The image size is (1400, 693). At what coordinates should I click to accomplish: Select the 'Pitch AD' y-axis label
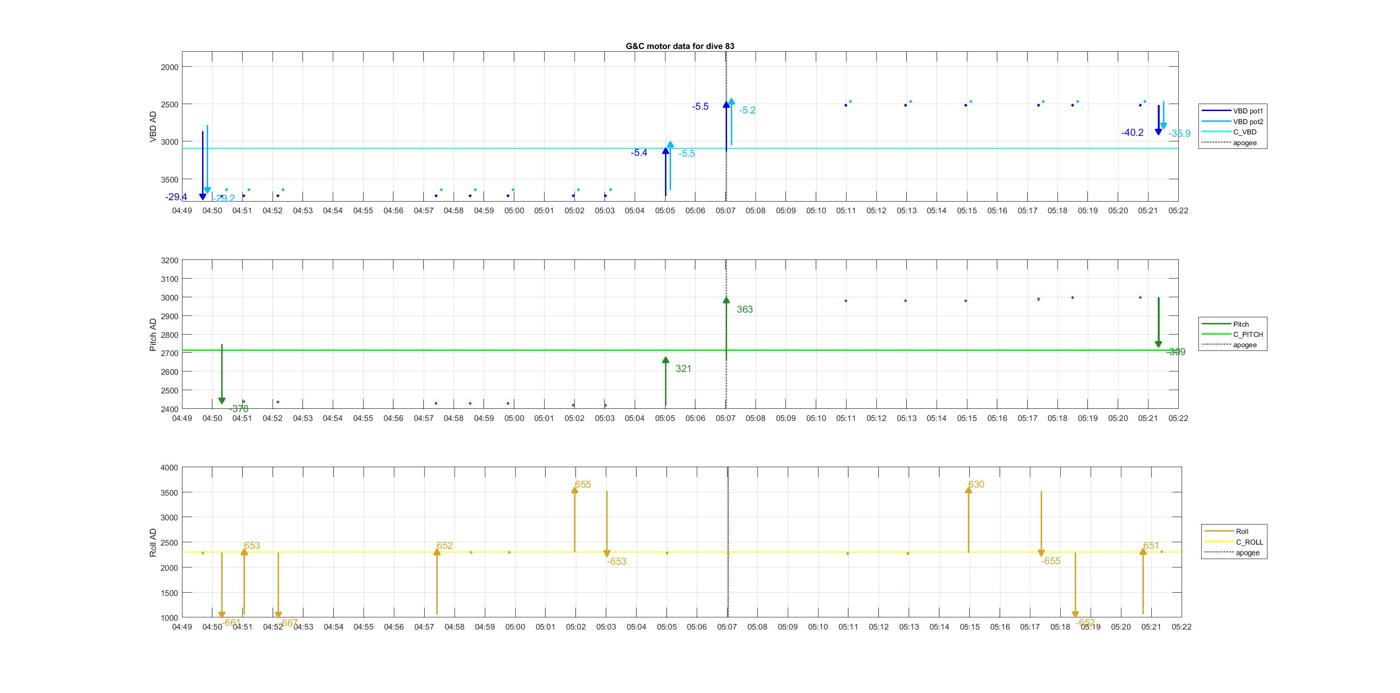pos(154,334)
